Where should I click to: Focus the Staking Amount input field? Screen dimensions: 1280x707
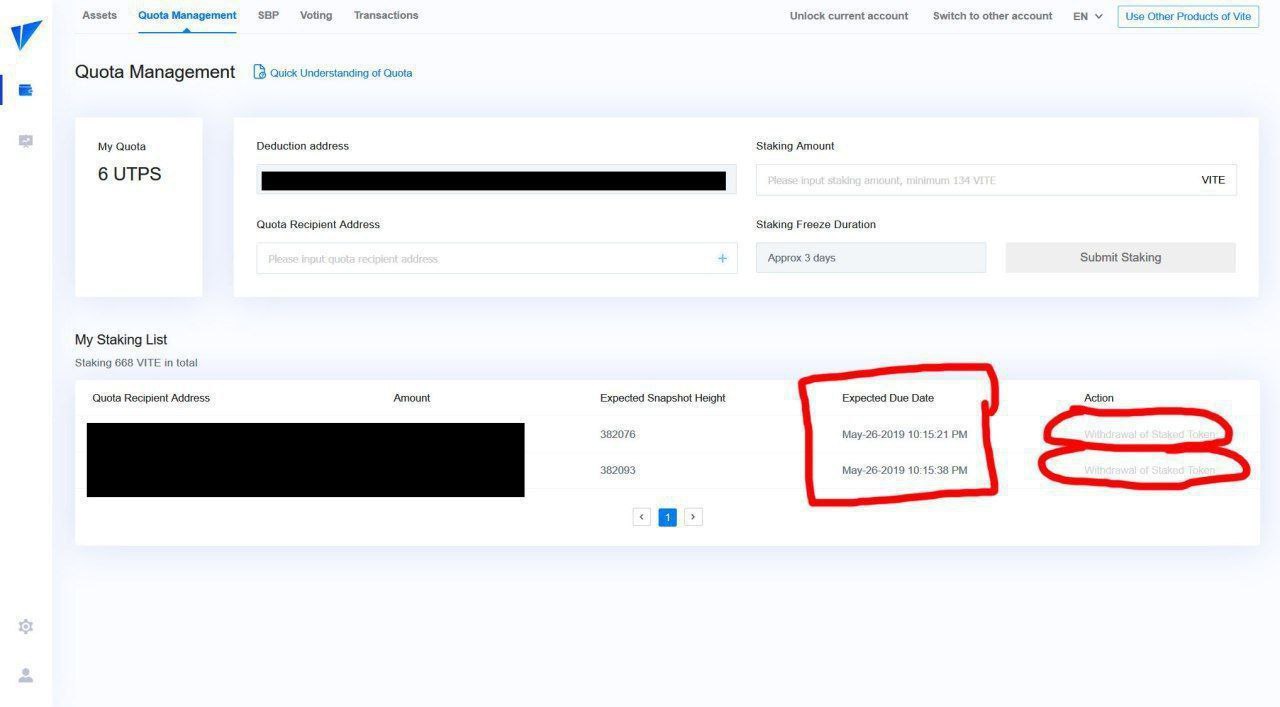click(996, 180)
